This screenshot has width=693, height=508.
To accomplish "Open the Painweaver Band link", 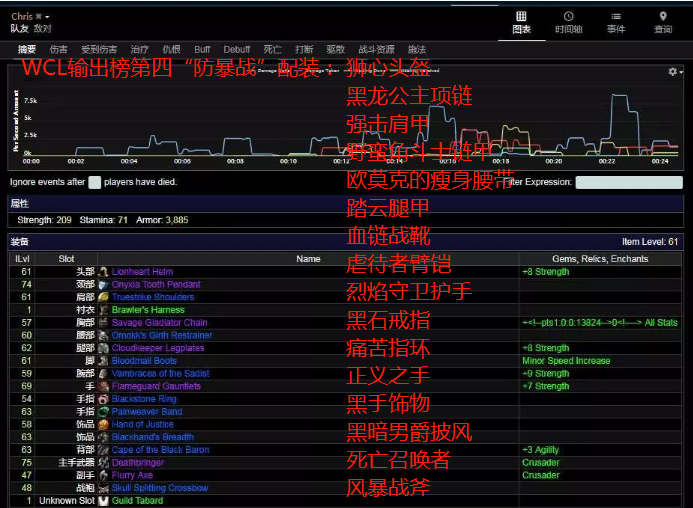I will point(147,412).
